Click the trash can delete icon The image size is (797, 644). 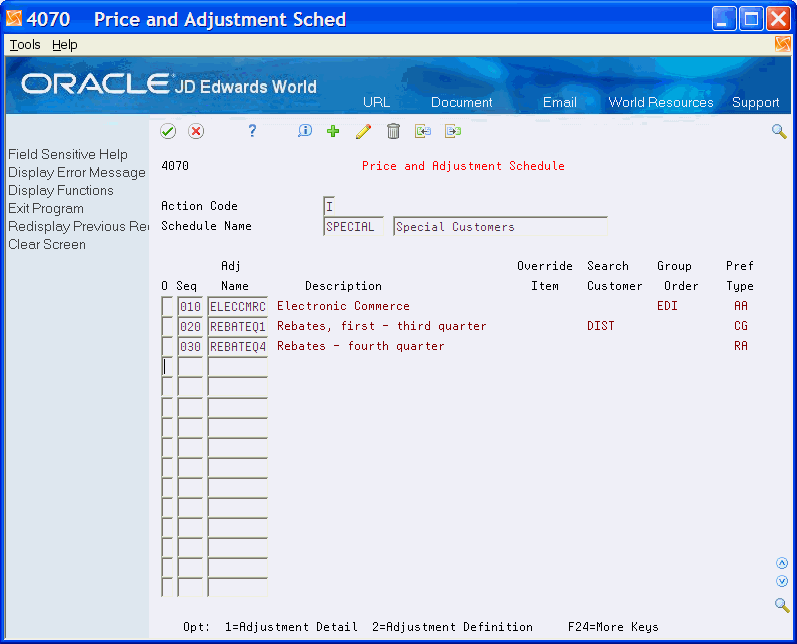pos(393,131)
